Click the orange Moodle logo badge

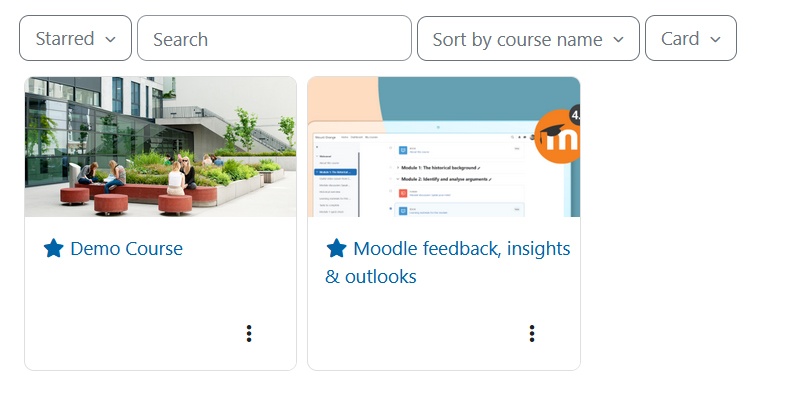point(557,137)
